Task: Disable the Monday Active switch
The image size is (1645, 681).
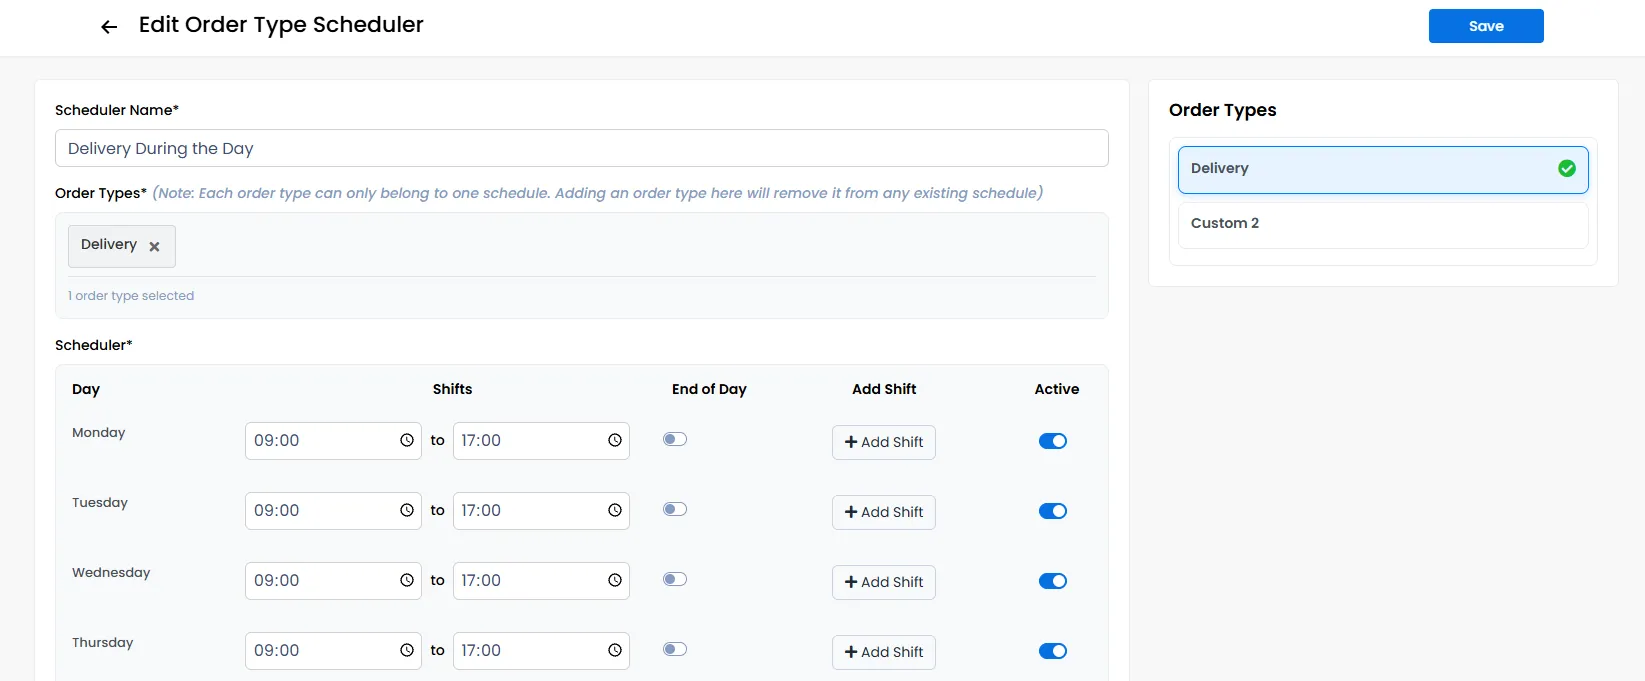Action: click(x=1053, y=441)
